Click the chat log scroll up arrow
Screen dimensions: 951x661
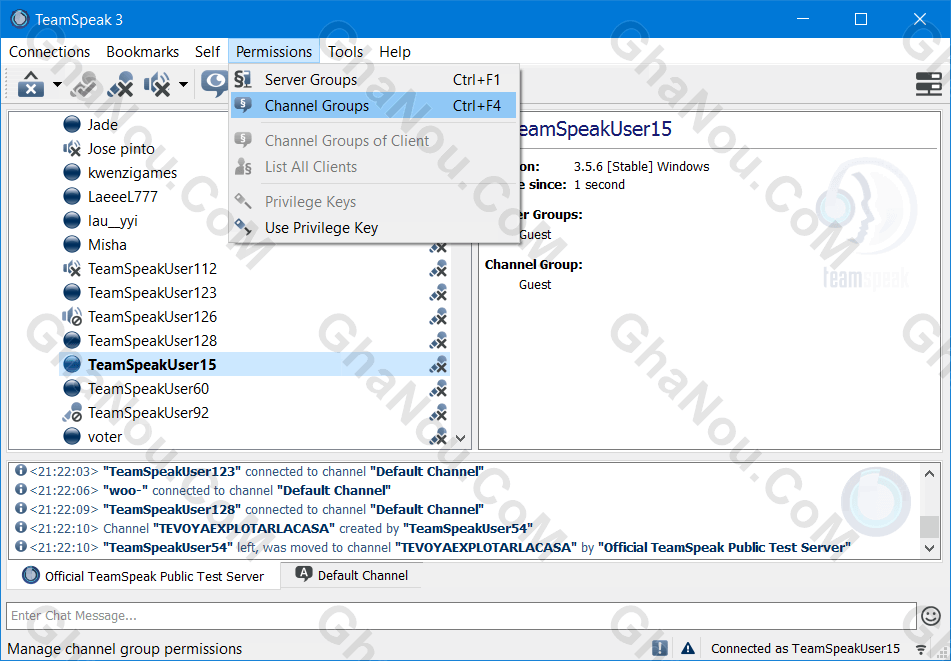(x=929, y=474)
